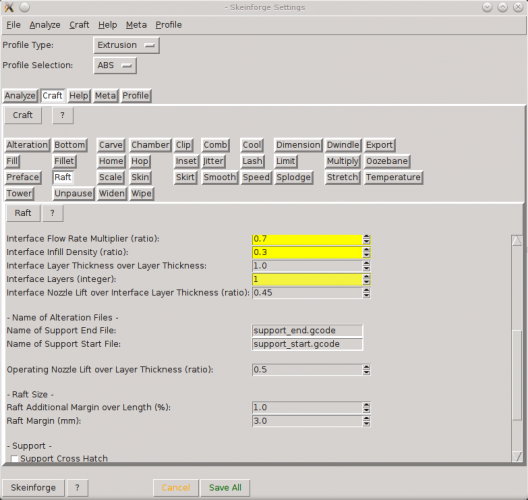528x500 pixels.
Task: Click the Skeinforge question mark help button
Action: [77, 488]
